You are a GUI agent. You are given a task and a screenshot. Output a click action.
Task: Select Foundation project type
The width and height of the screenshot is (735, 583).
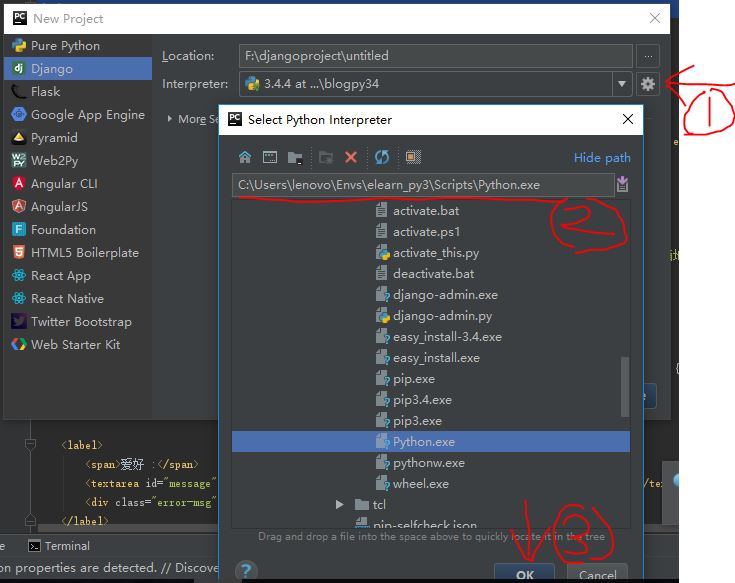pyautogui.click(x=78, y=229)
